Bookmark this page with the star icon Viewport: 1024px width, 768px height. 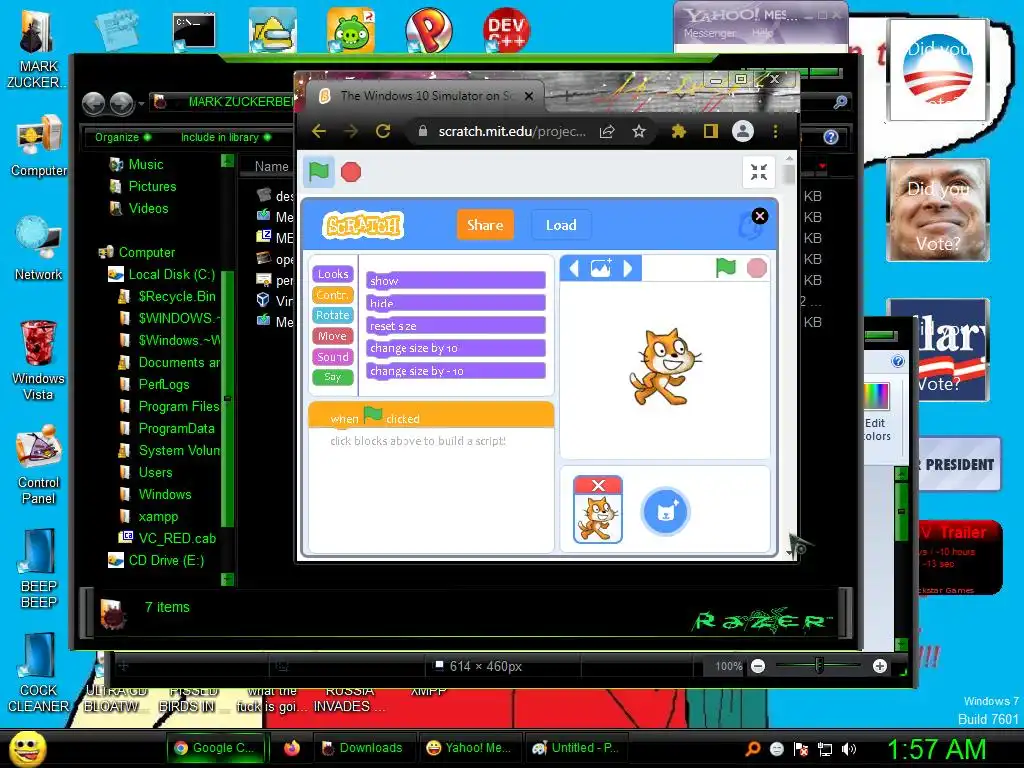[x=639, y=131]
